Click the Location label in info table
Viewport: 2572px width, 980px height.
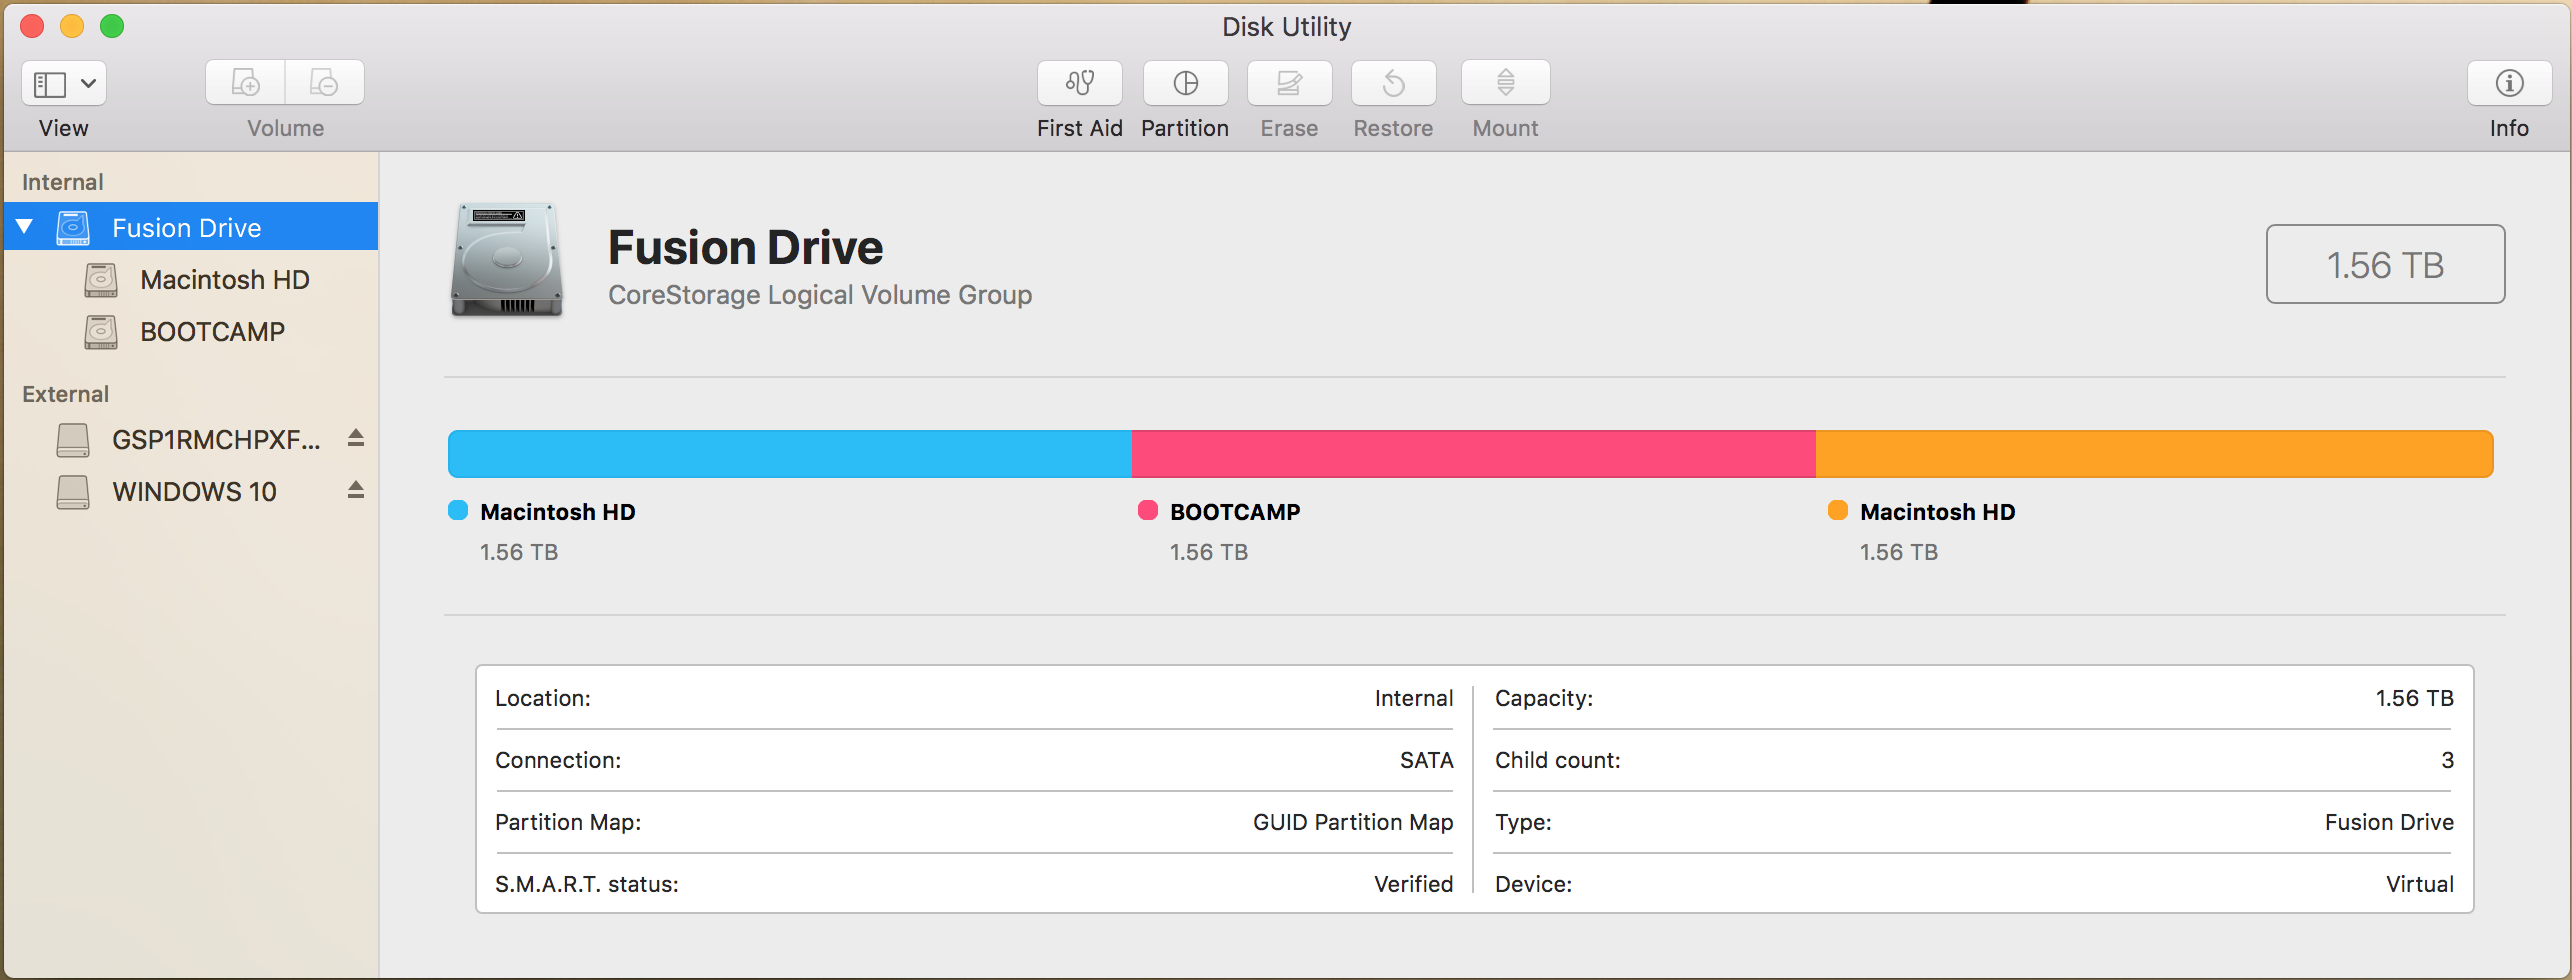[543, 698]
